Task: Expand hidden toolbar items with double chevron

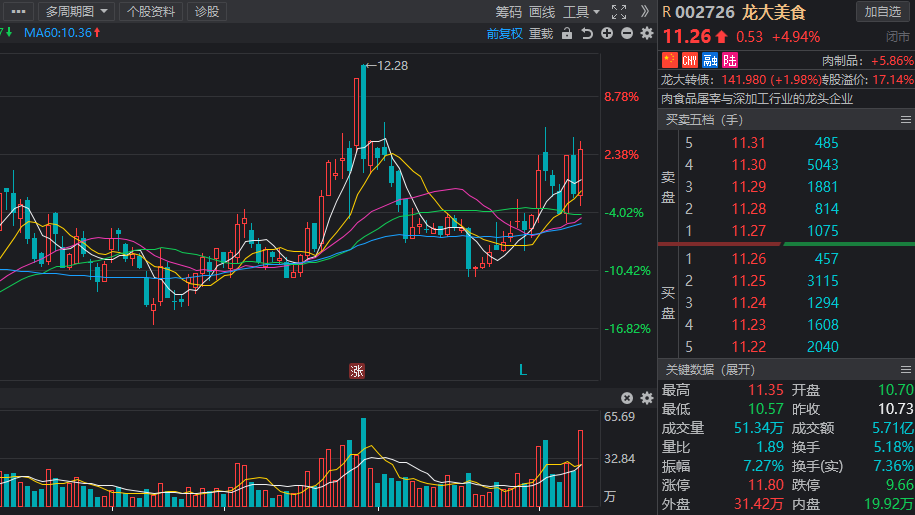Action: (645, 12)
